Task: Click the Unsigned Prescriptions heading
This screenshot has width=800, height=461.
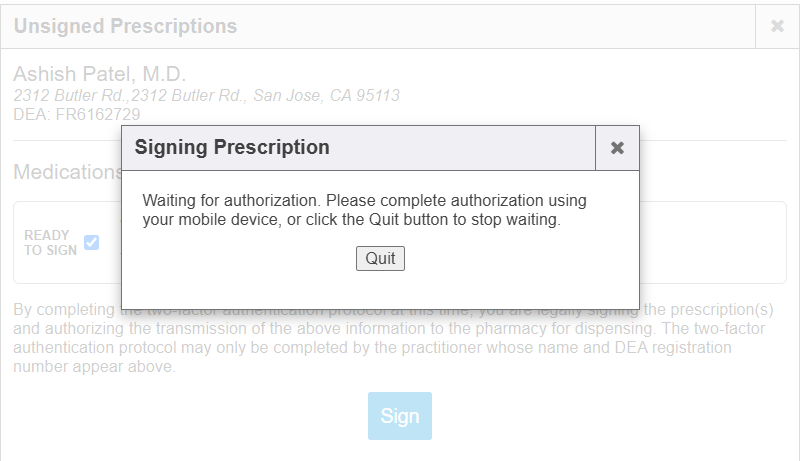Action: (125, 26)
